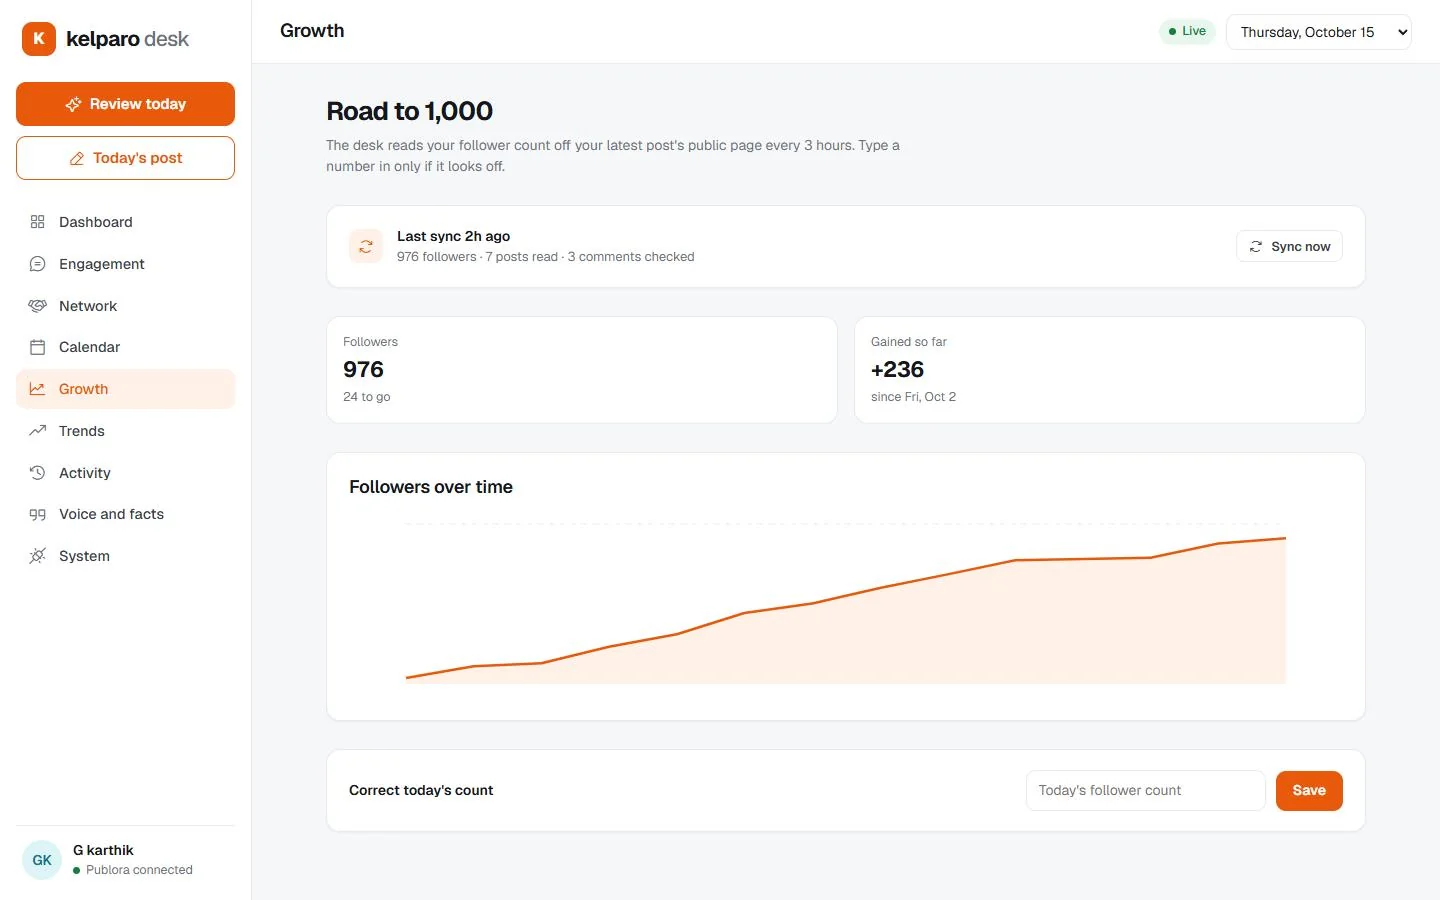Click the Activity history icon
Viewport: 1440px width, 900px height.
click(x=38, y=473)
